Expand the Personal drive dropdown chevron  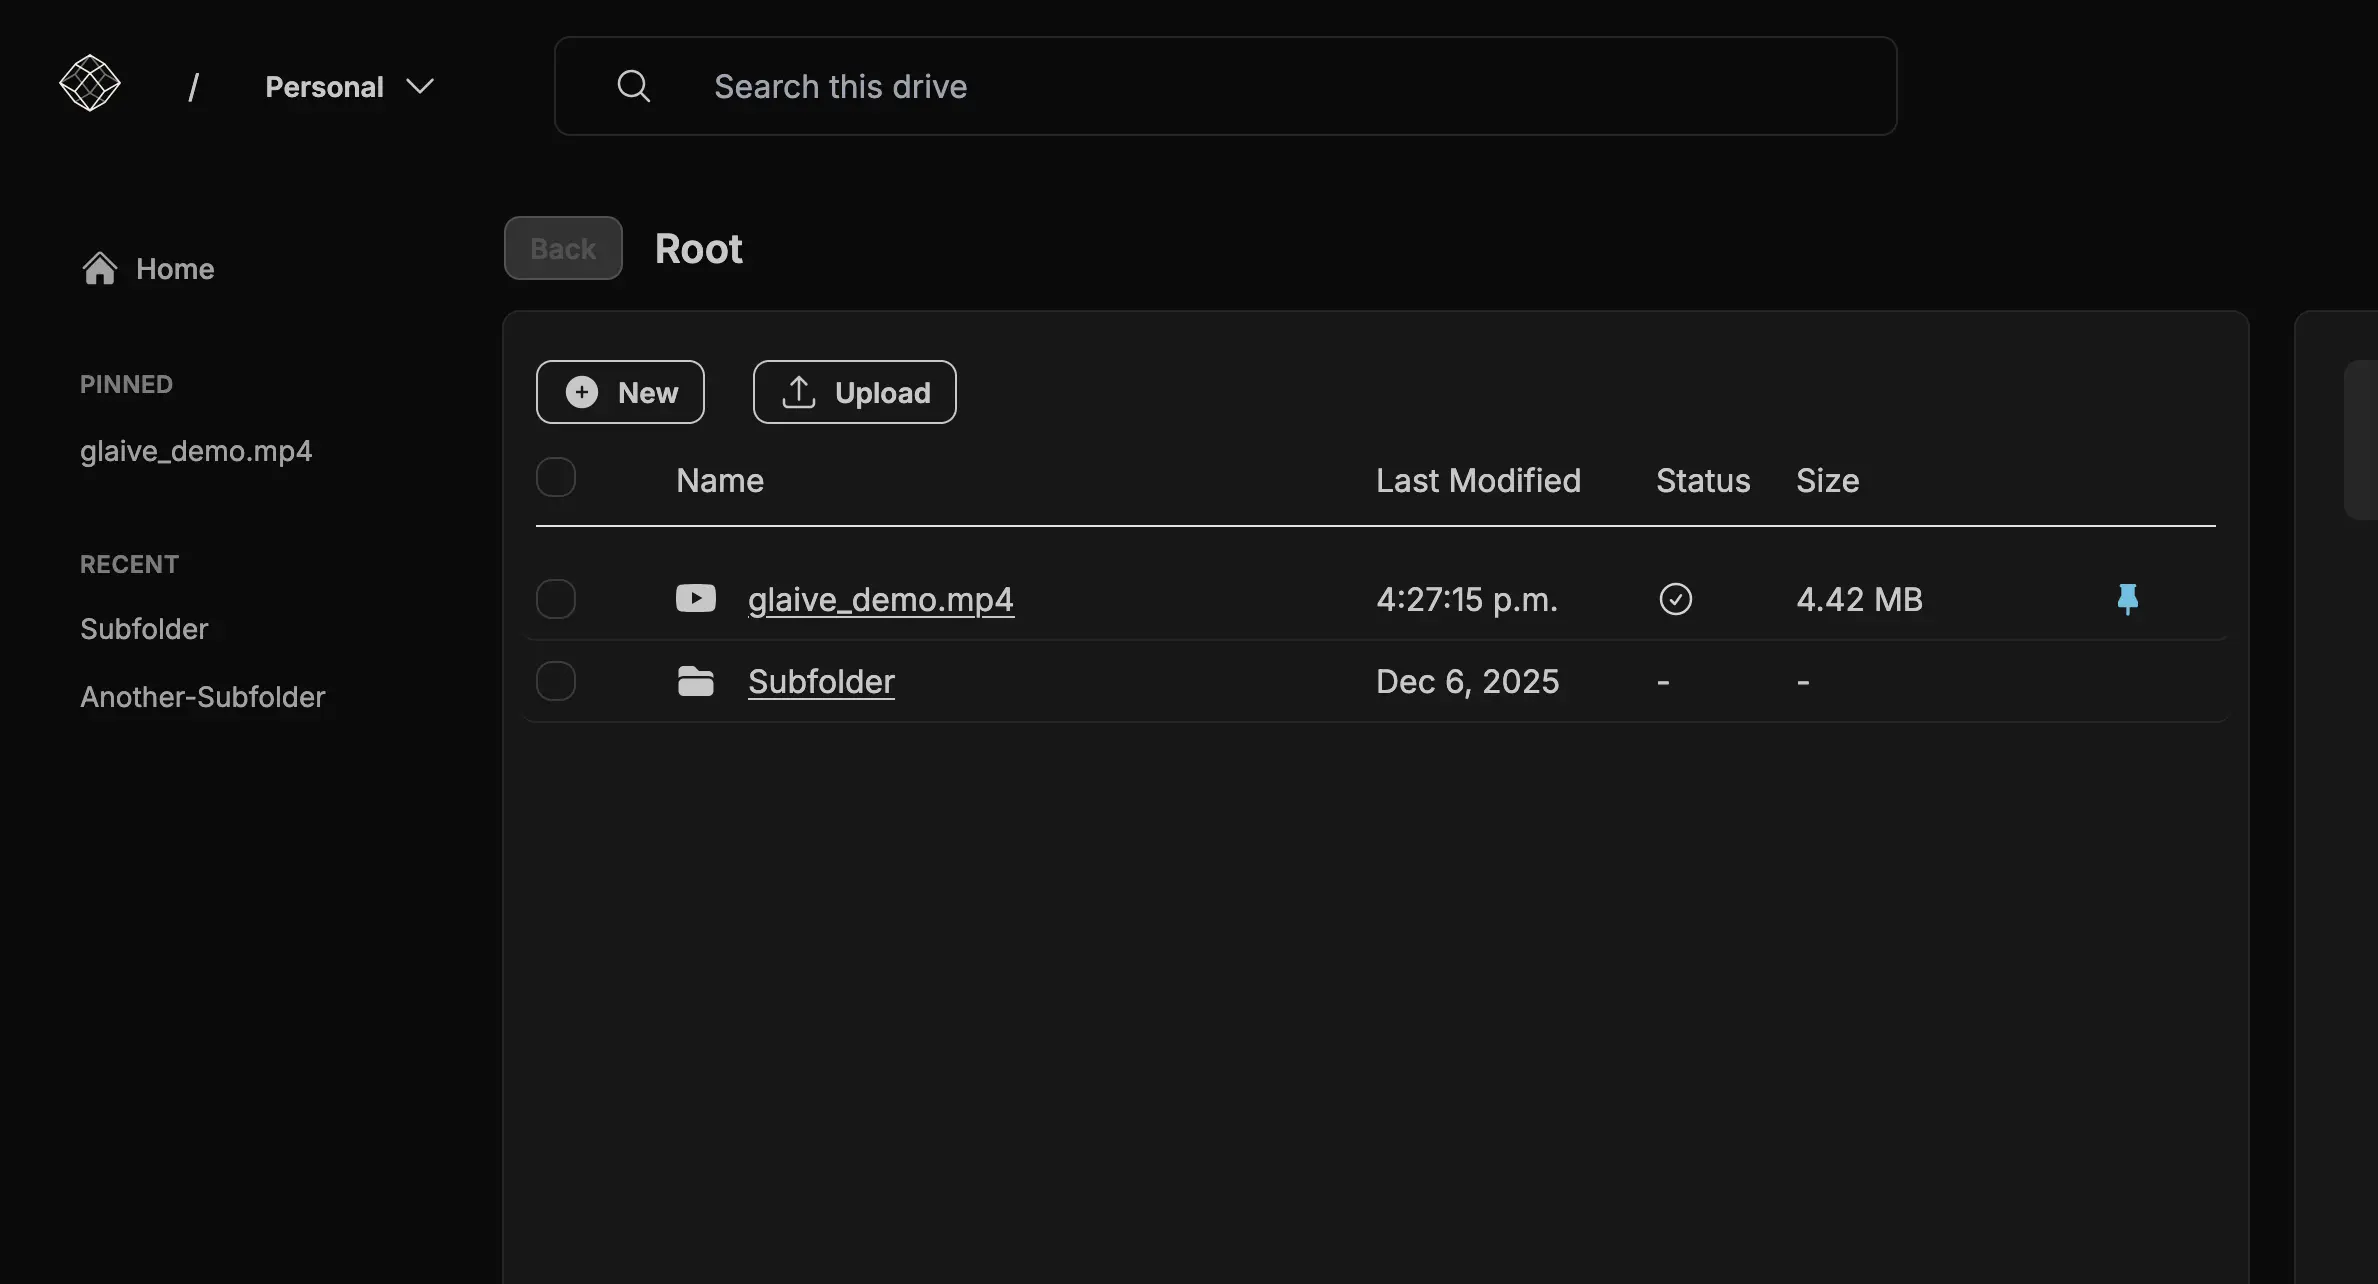(420, 87)
